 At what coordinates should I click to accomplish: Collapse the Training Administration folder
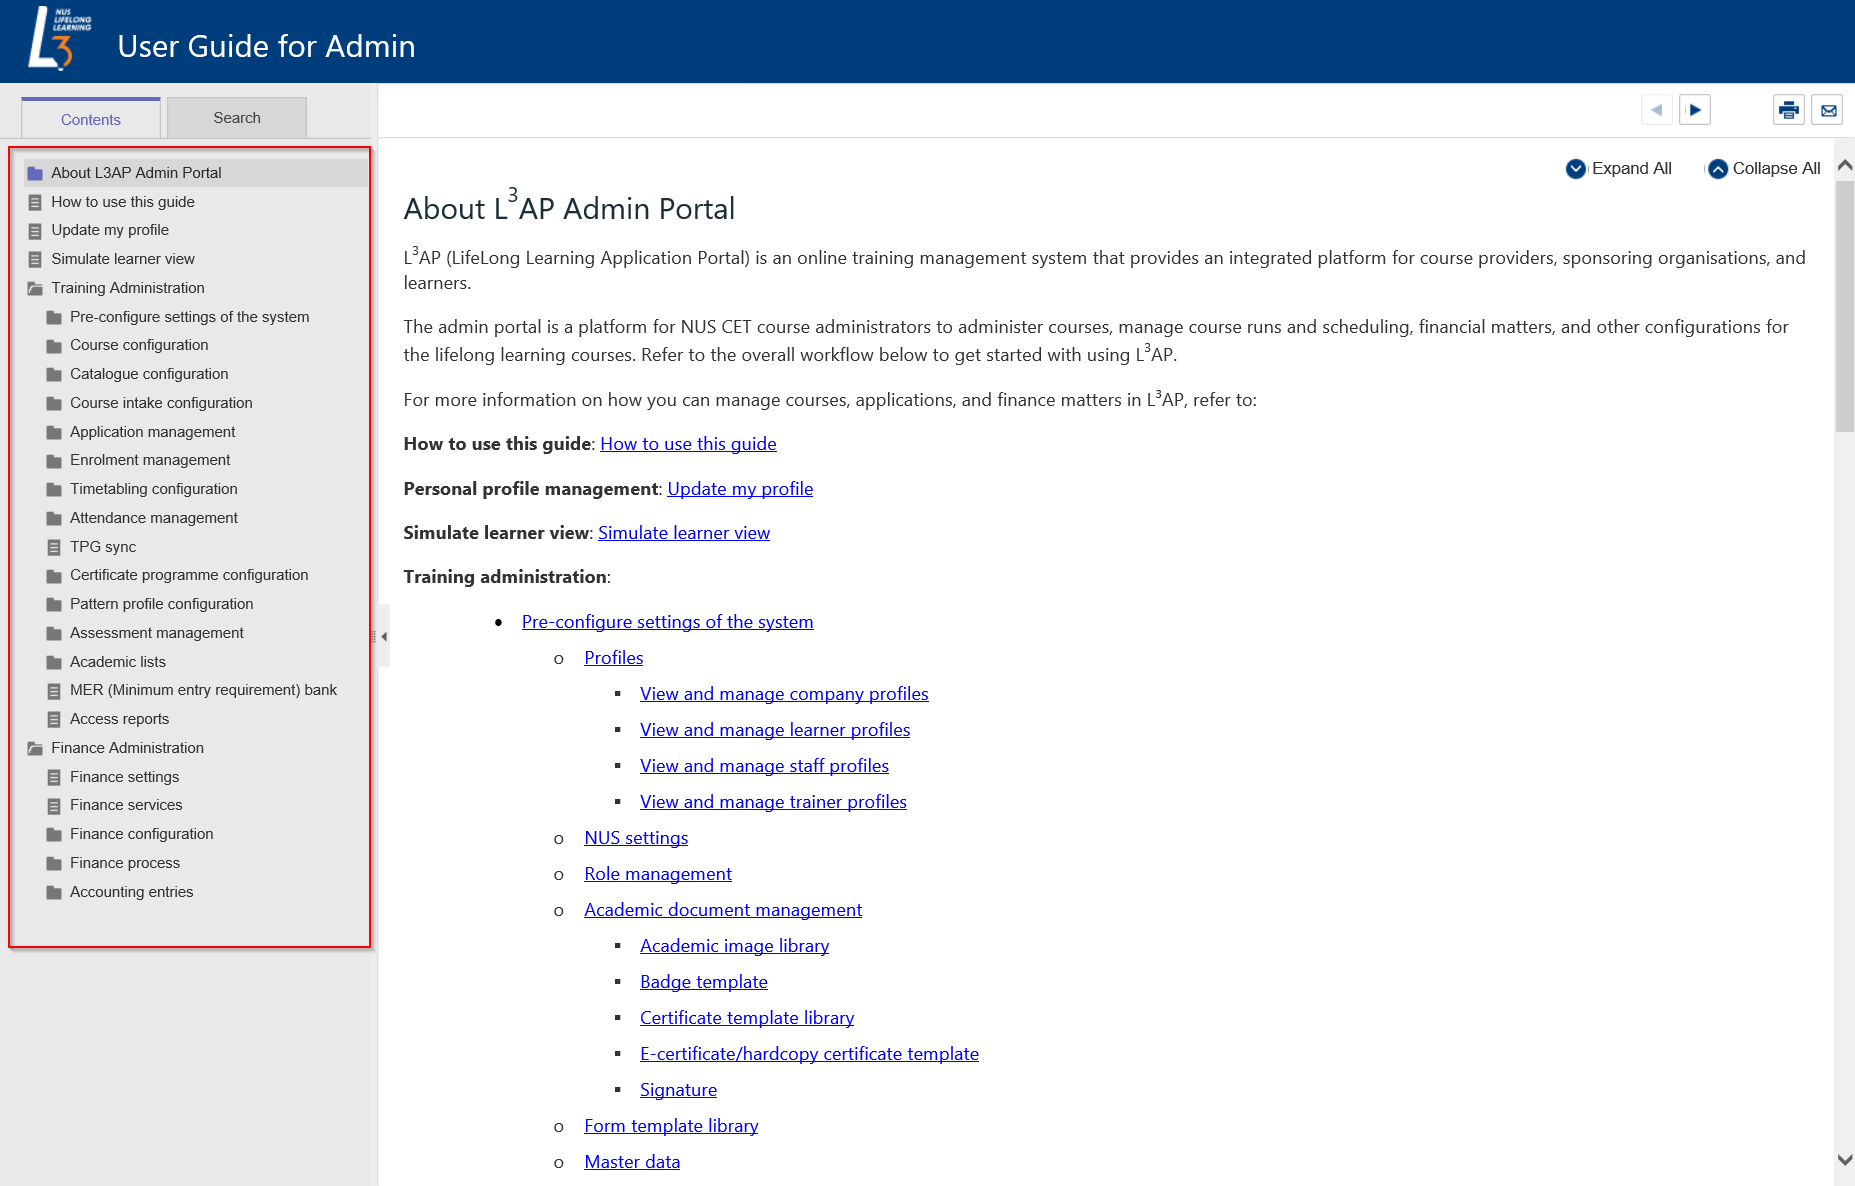pyautogui.click(x=35, y=288)
